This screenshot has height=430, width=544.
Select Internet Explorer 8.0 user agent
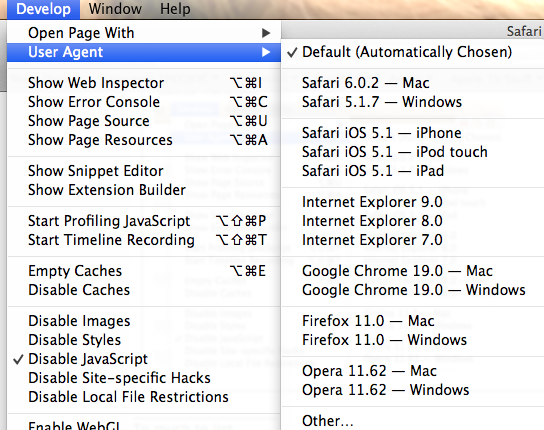413,221
